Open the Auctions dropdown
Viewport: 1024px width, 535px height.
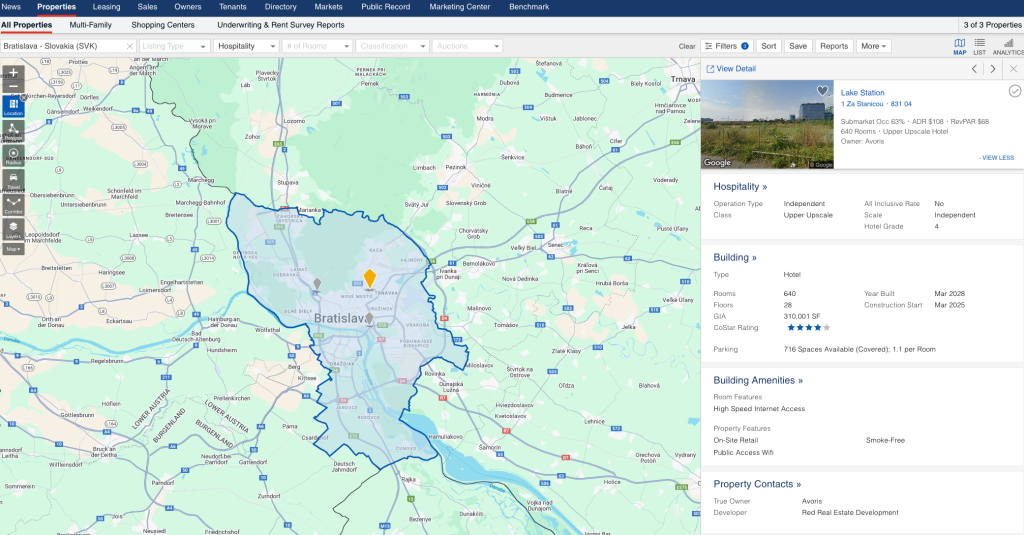(467, 46)
